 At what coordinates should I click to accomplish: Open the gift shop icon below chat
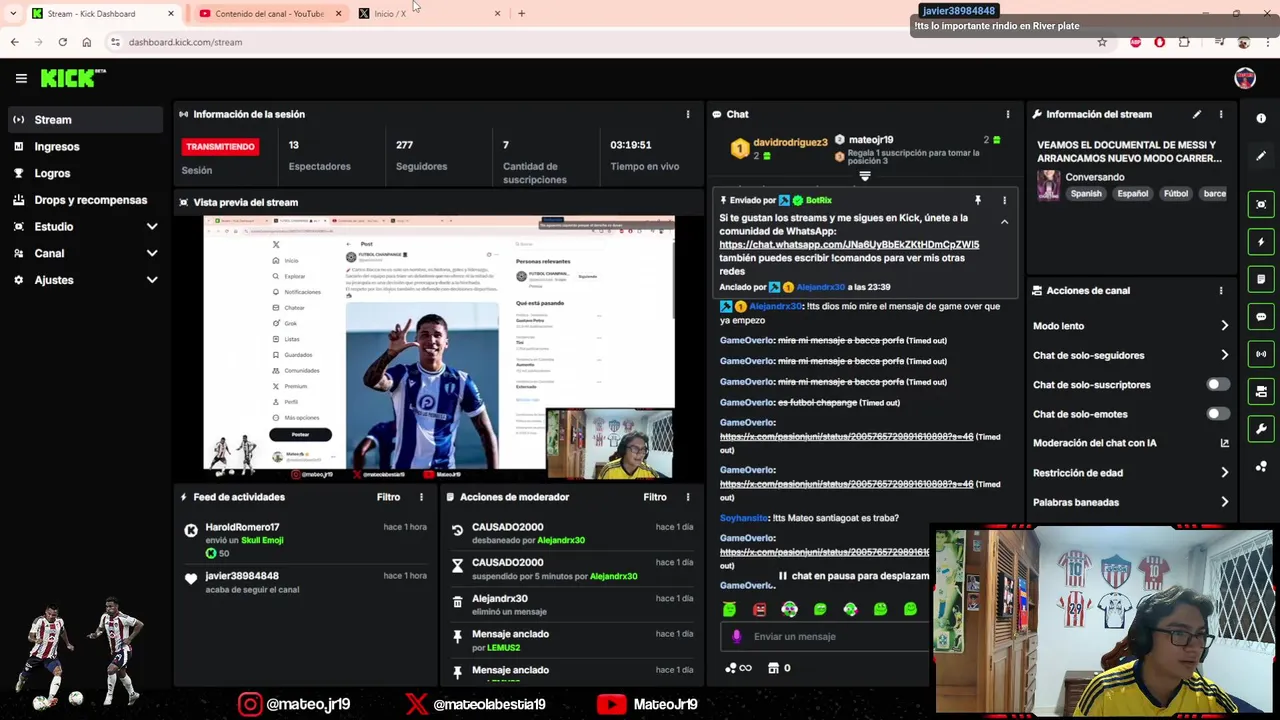pos(773,668)
